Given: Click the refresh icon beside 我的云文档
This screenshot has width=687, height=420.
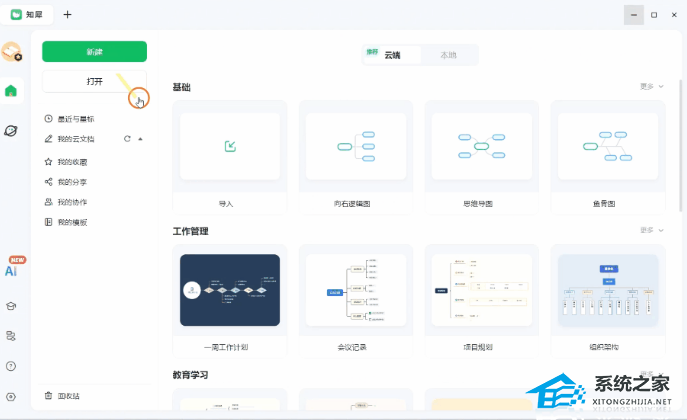Looking at the screenshot, I should pyautogui.click(x=127, y=139).
